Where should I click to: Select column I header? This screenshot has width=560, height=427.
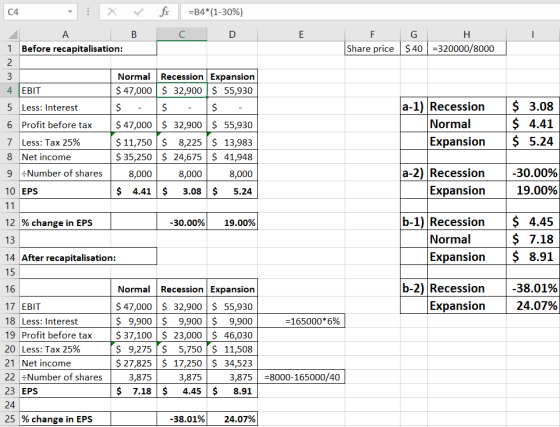533,35
